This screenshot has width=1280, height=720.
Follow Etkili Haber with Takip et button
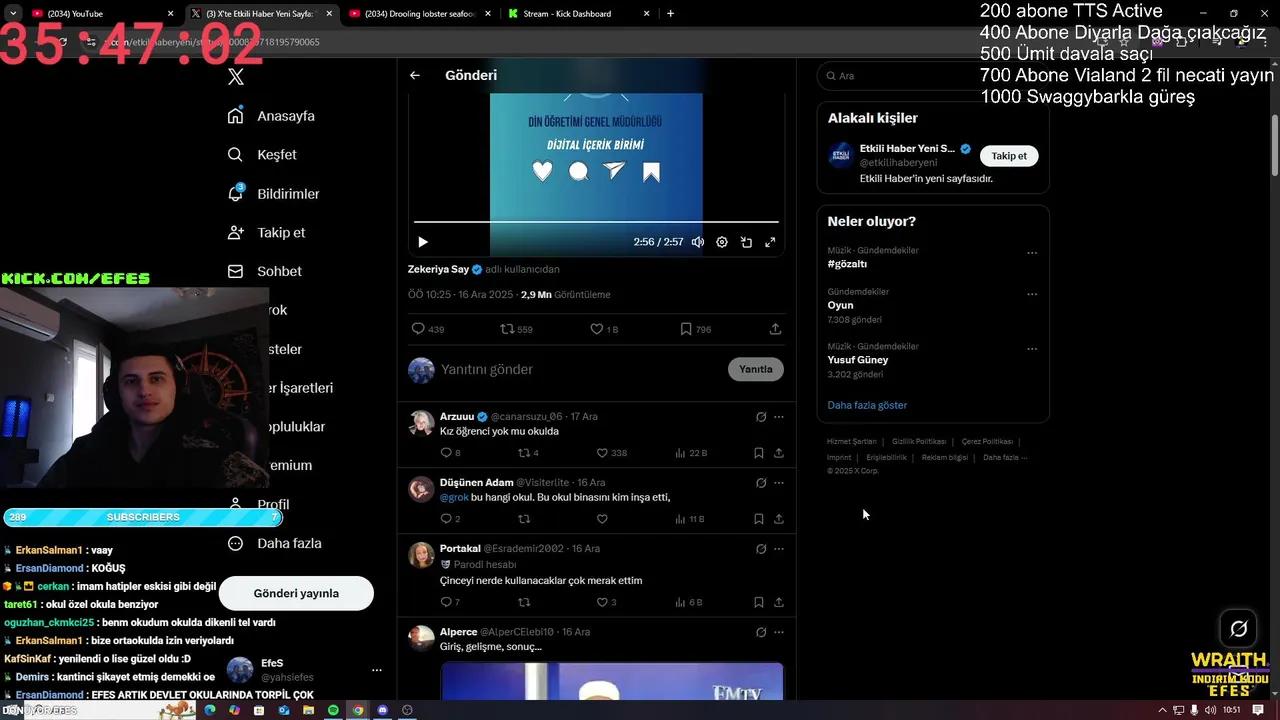click(x=1008, y=156)
